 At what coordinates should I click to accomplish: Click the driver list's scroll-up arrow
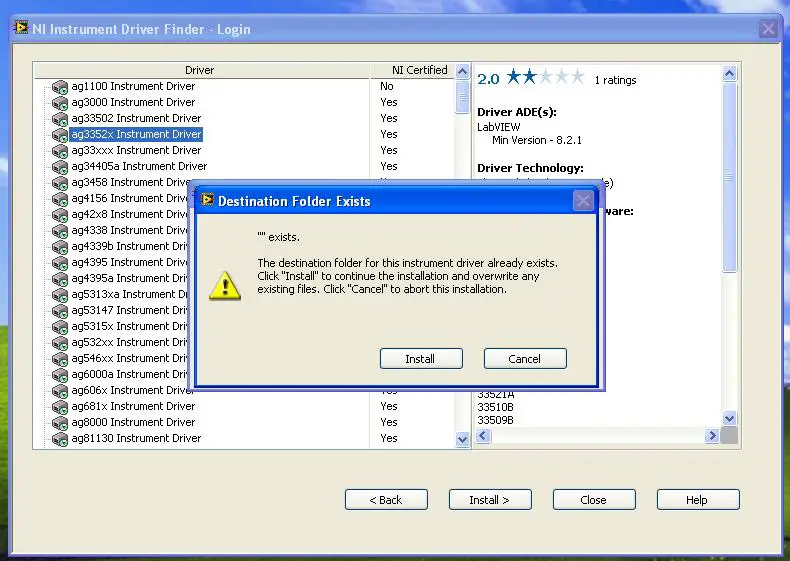[x=463, y=72]
